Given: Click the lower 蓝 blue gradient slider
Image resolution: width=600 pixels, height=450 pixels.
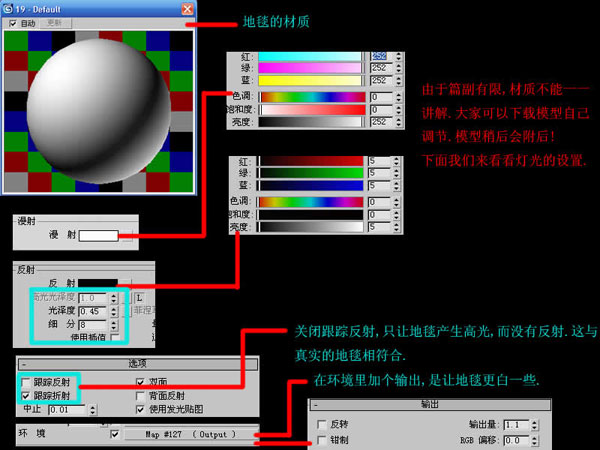Looking at the screenshot, I should tap(311, 186).
